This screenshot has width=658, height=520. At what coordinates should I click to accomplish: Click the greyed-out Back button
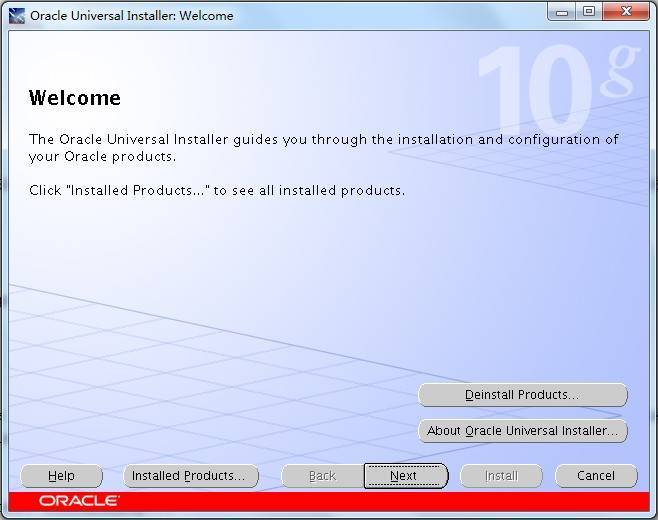(322, 476)
